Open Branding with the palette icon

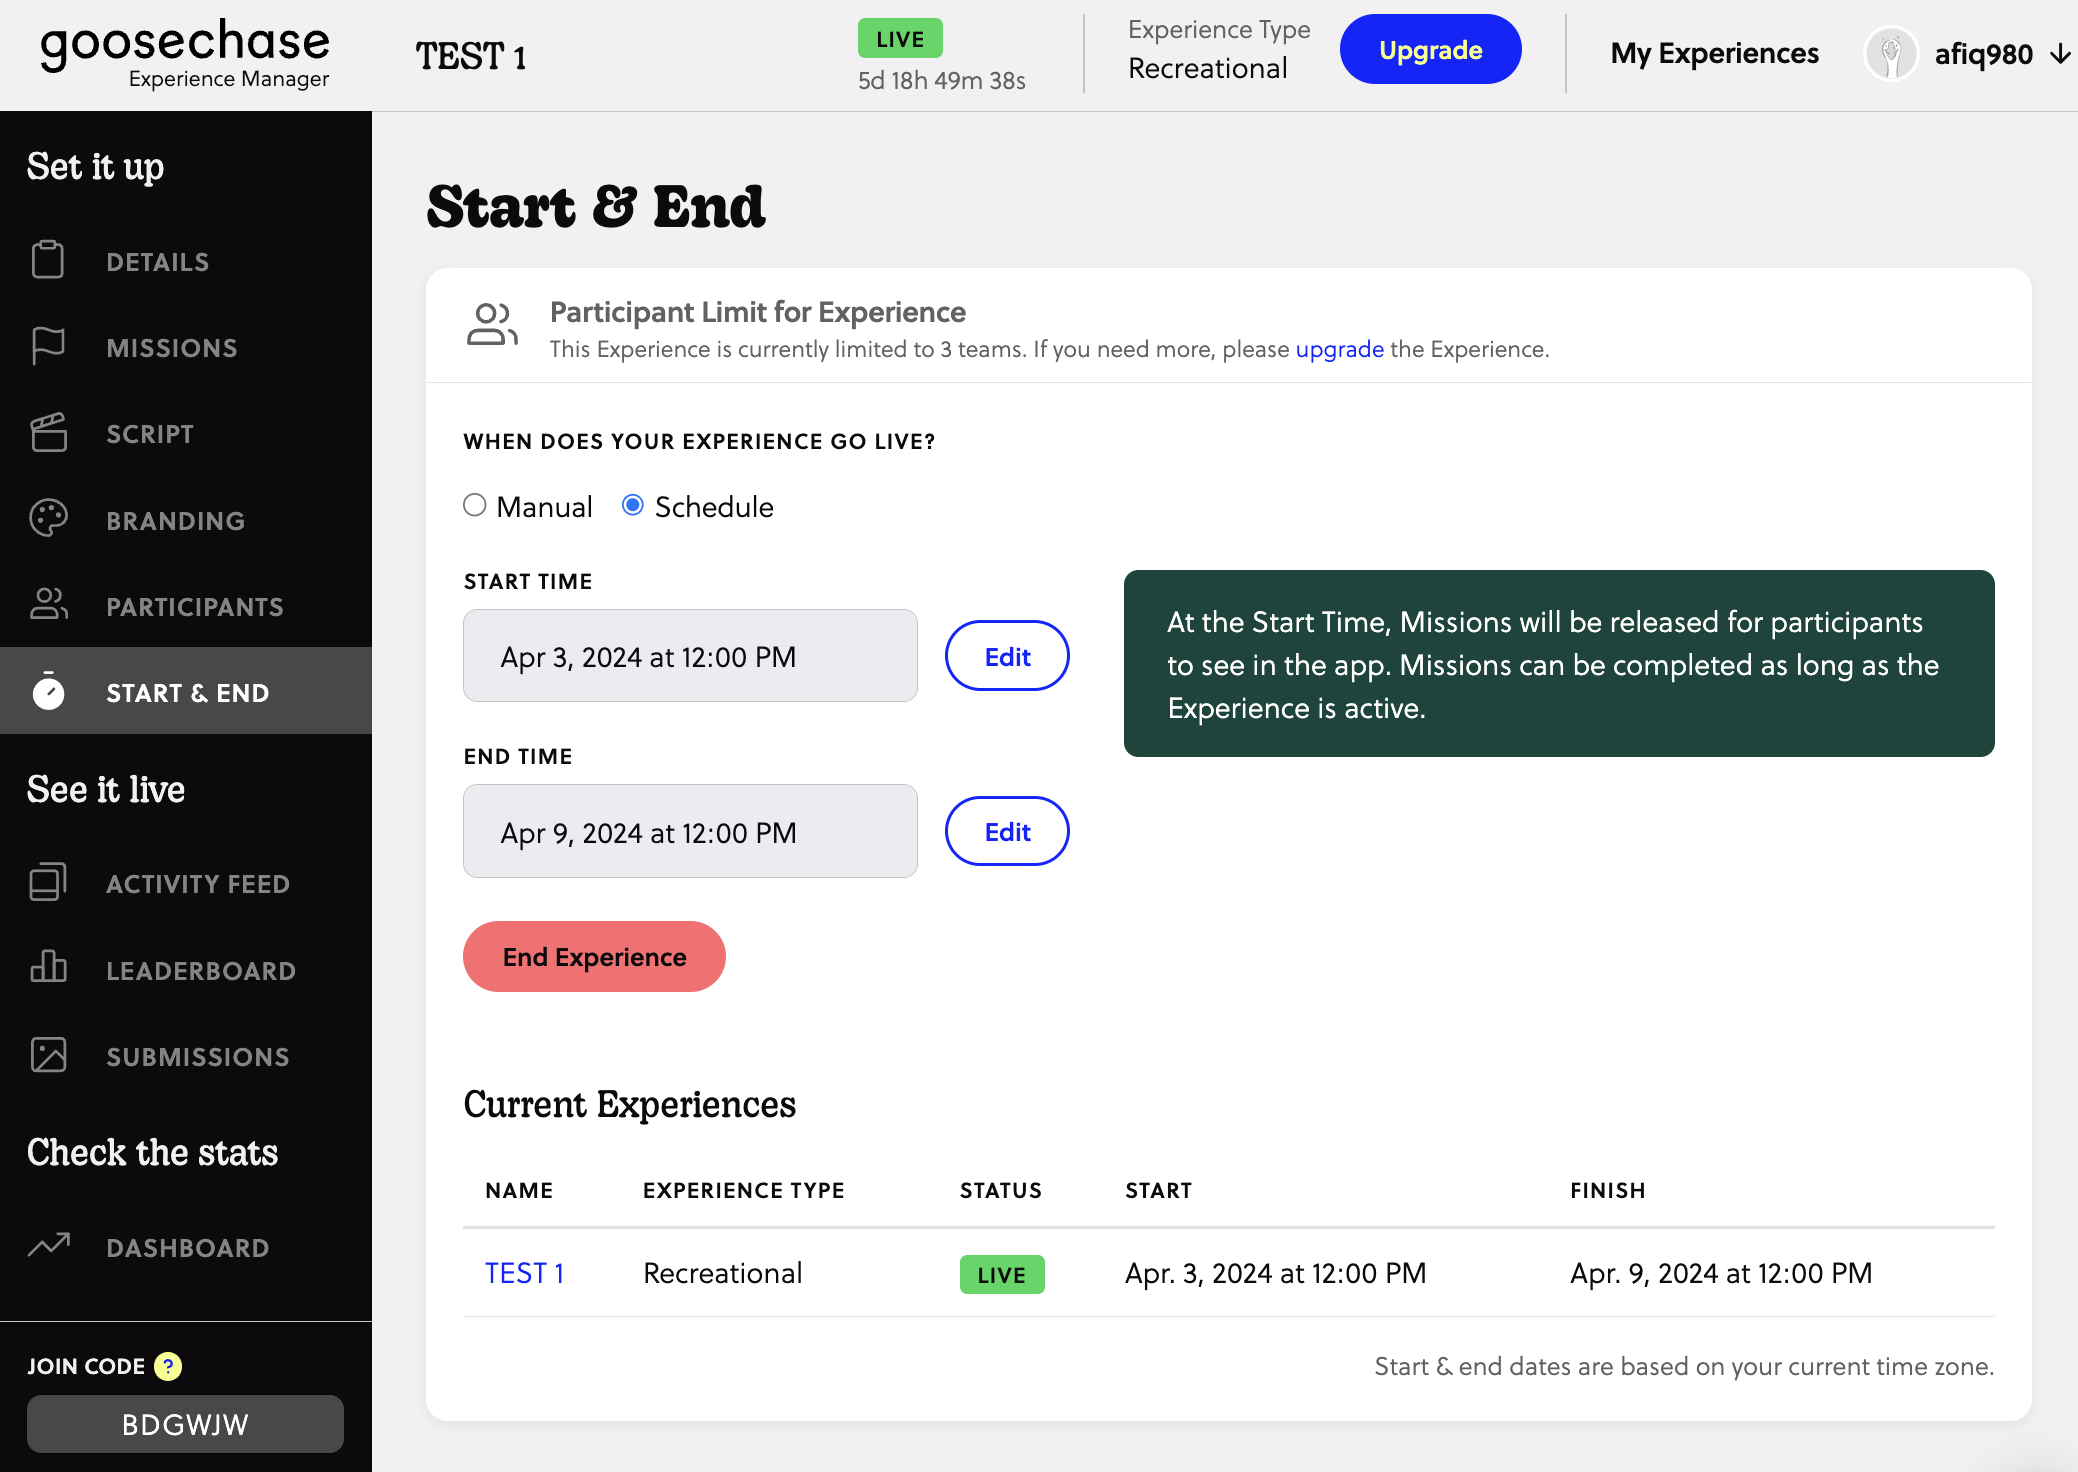[48, 518]
